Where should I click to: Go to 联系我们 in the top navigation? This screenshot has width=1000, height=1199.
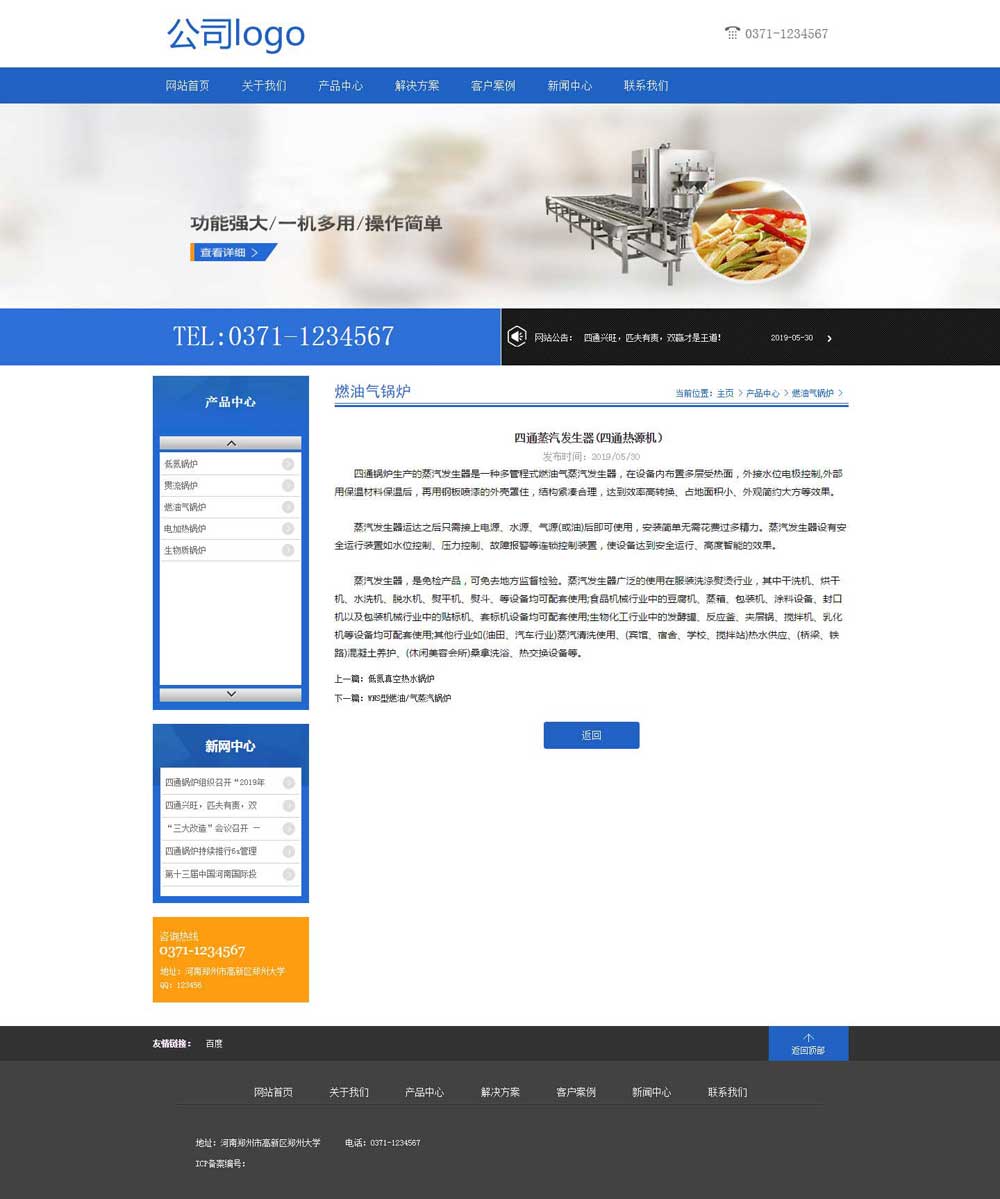click(646, 86)
